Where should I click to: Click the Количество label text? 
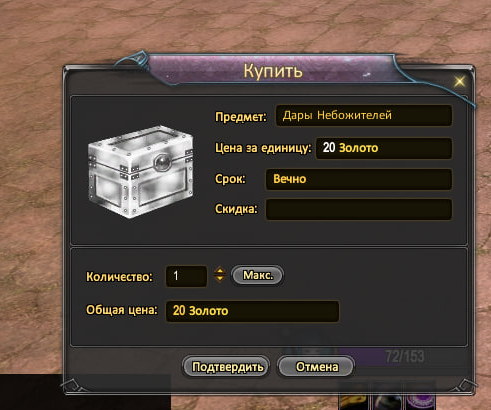pos(119,277)
